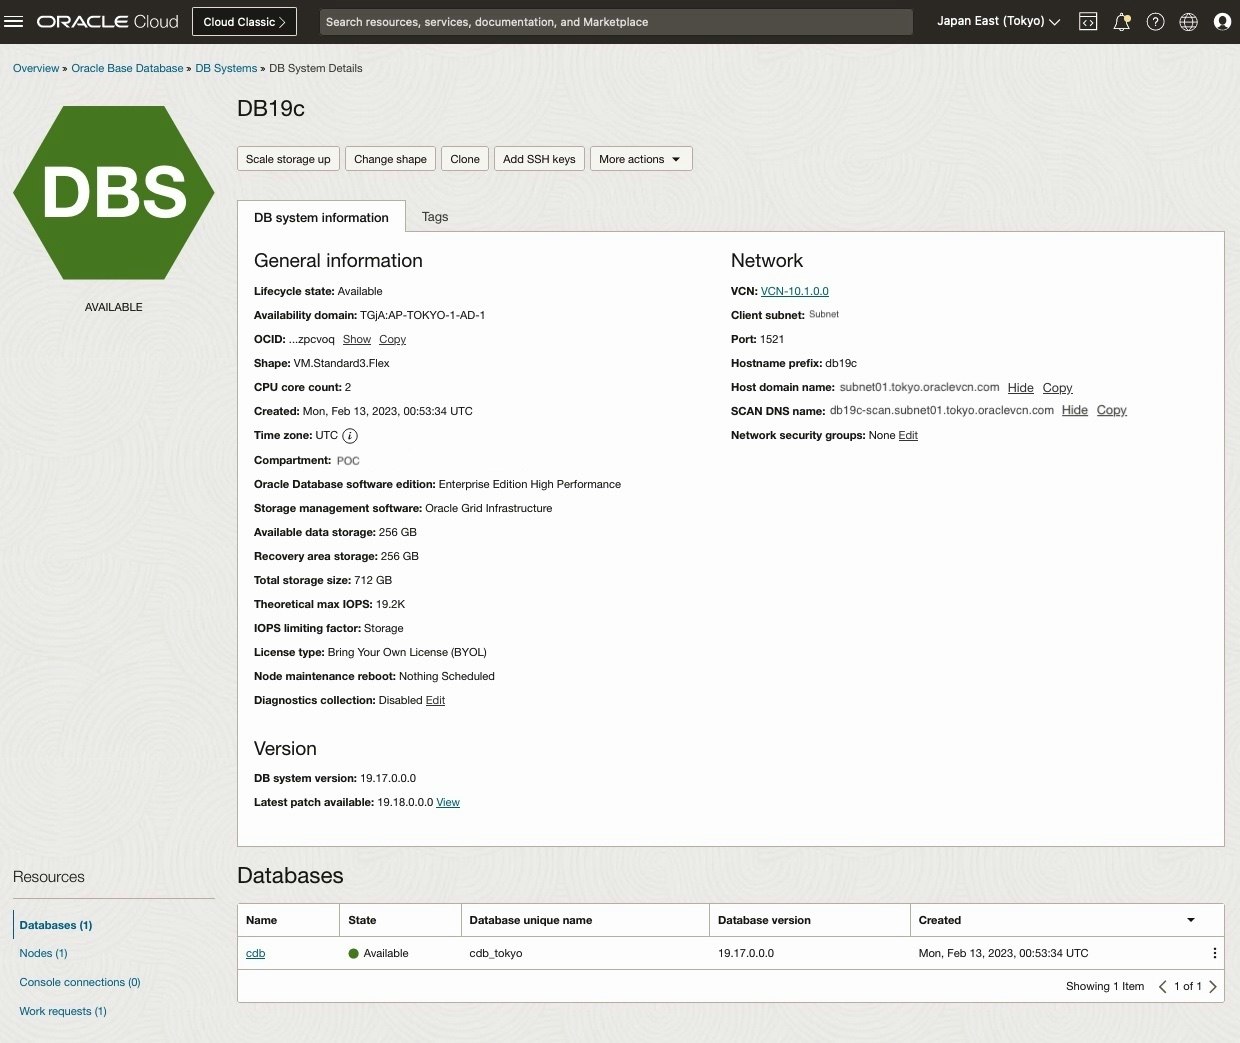View the latest available patch
Viewport: 1240px width, 1043px height.
448,803
